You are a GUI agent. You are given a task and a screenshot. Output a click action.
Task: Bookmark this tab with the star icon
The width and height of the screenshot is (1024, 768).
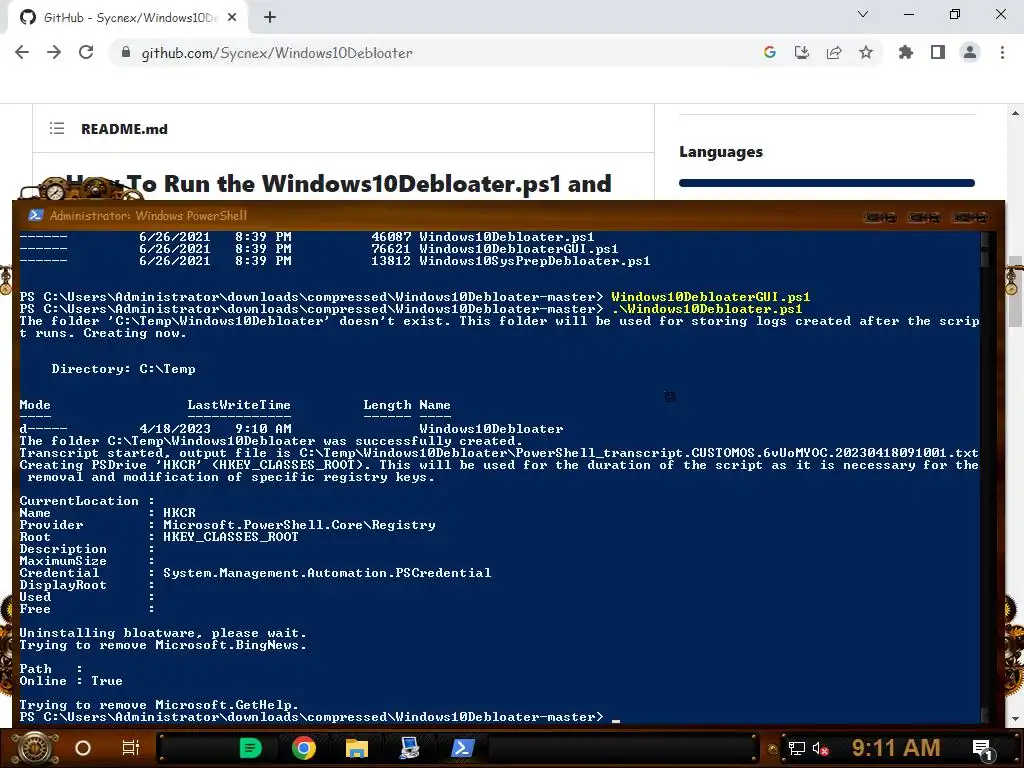click(866, 52)
